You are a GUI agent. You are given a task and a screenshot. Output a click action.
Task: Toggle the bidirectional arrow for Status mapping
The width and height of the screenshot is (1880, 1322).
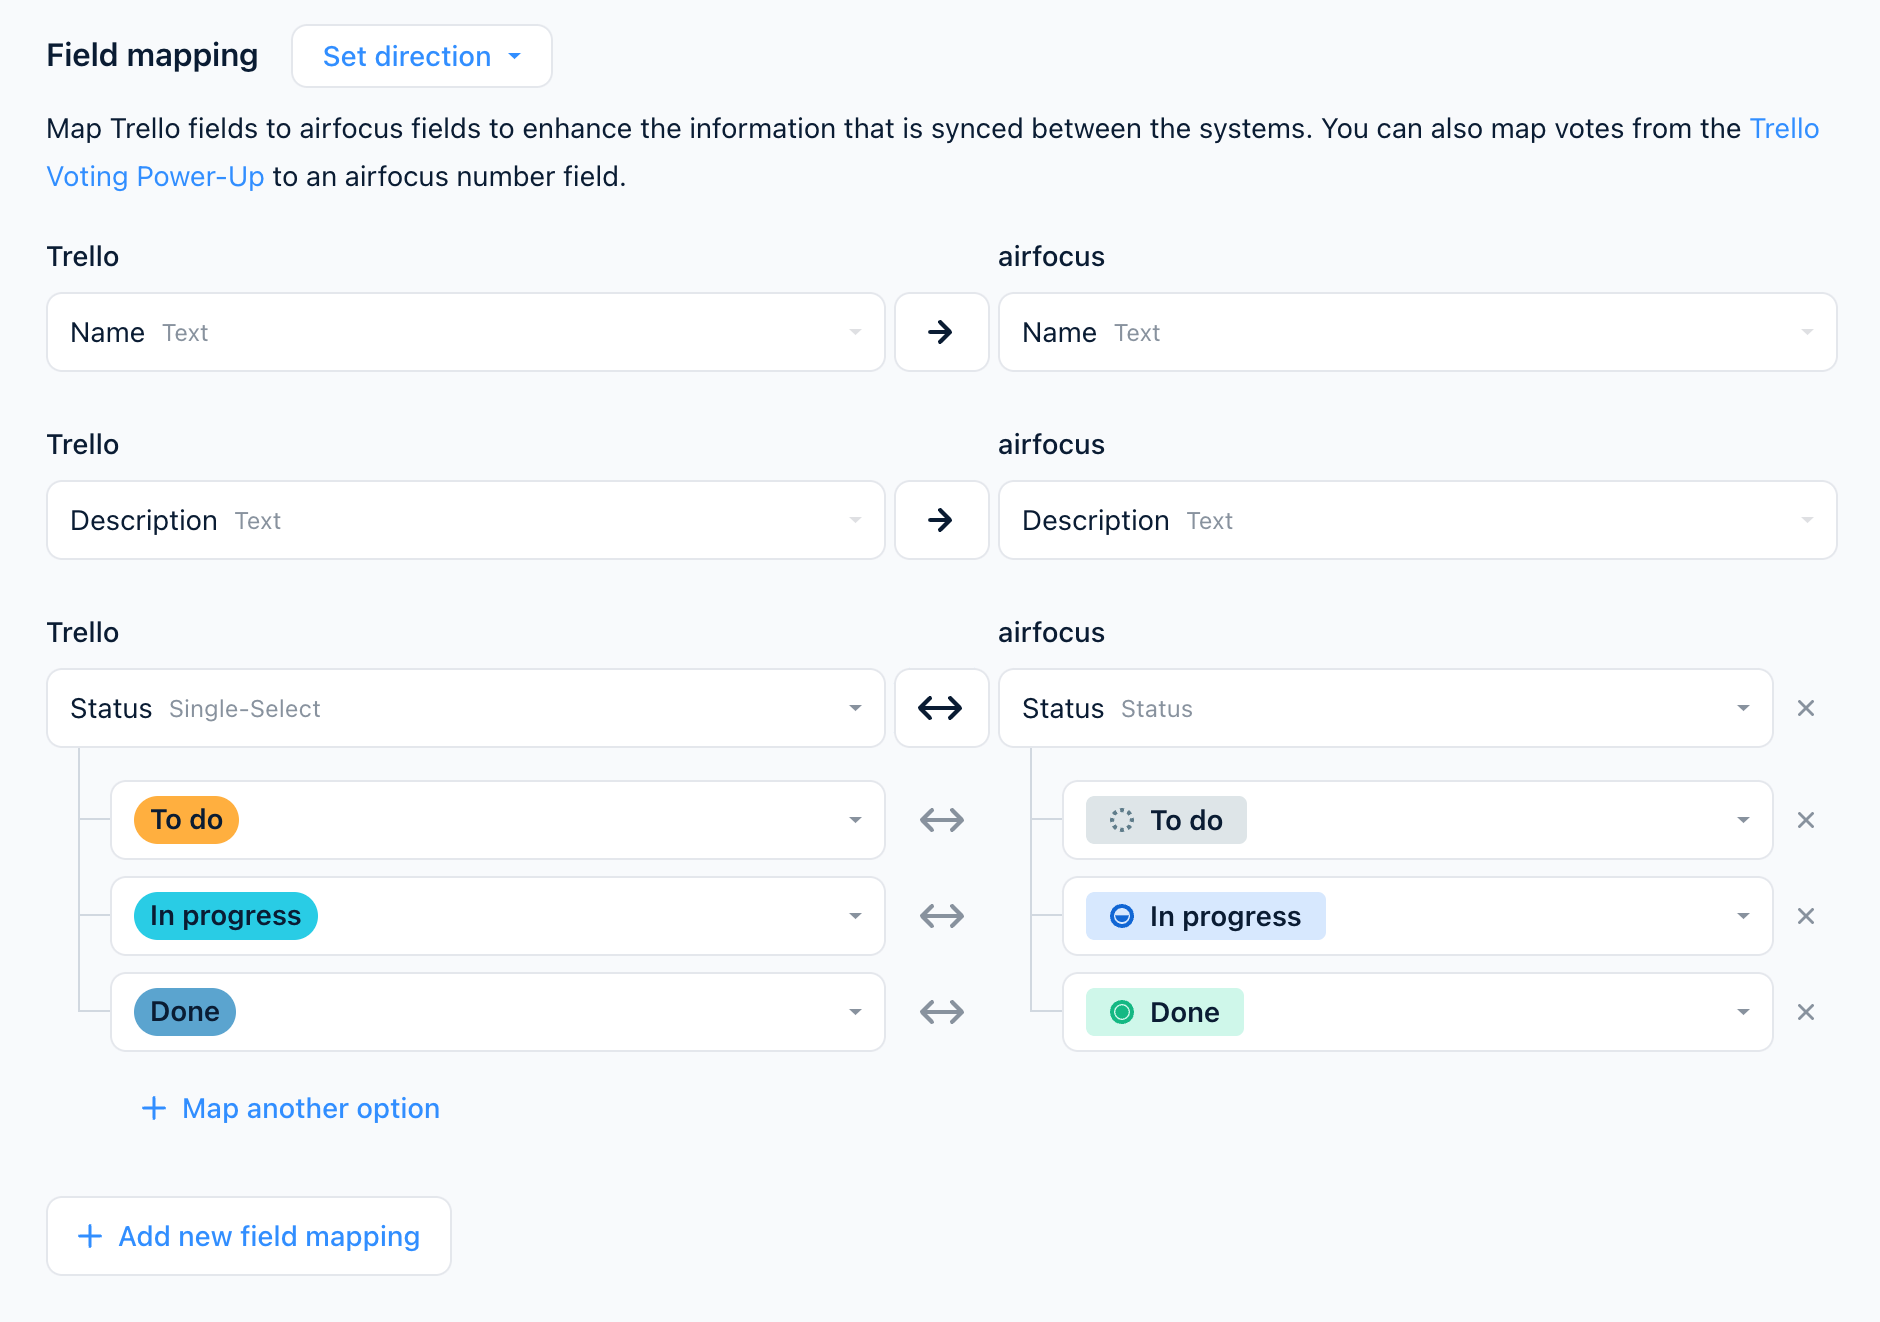point(941,708)
